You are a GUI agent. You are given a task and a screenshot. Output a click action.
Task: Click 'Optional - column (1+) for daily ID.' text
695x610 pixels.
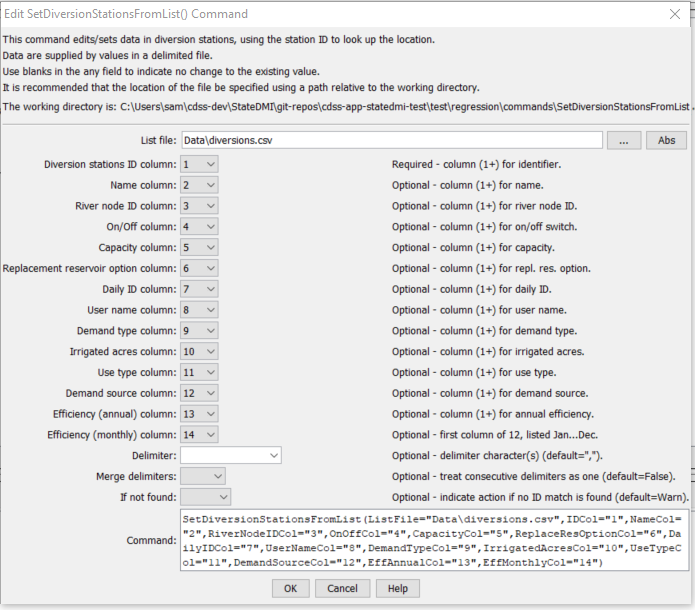pyautogui.click(x=472, y=289)
